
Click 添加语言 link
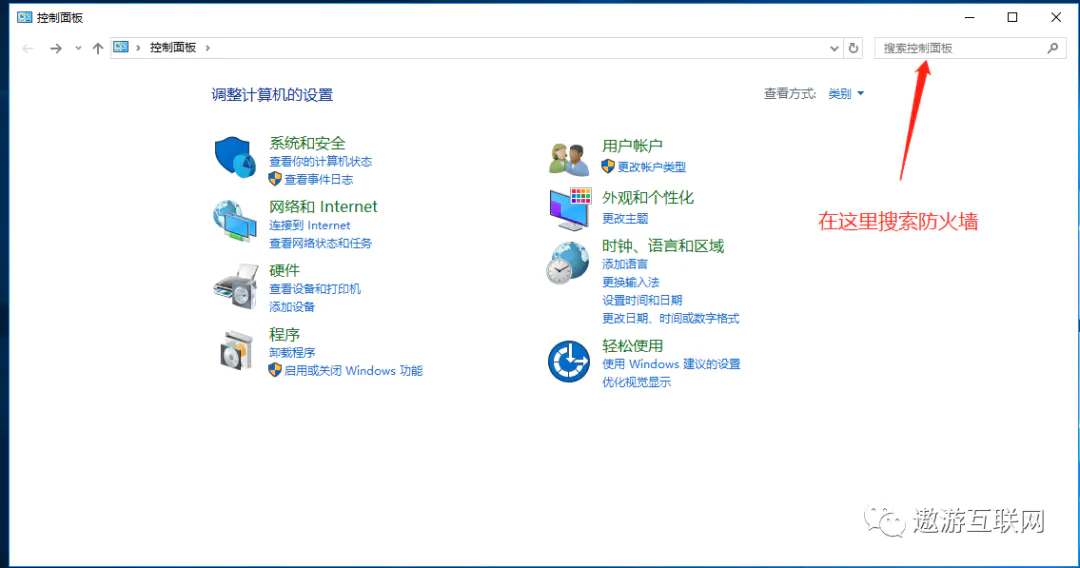tap(625, 264)
